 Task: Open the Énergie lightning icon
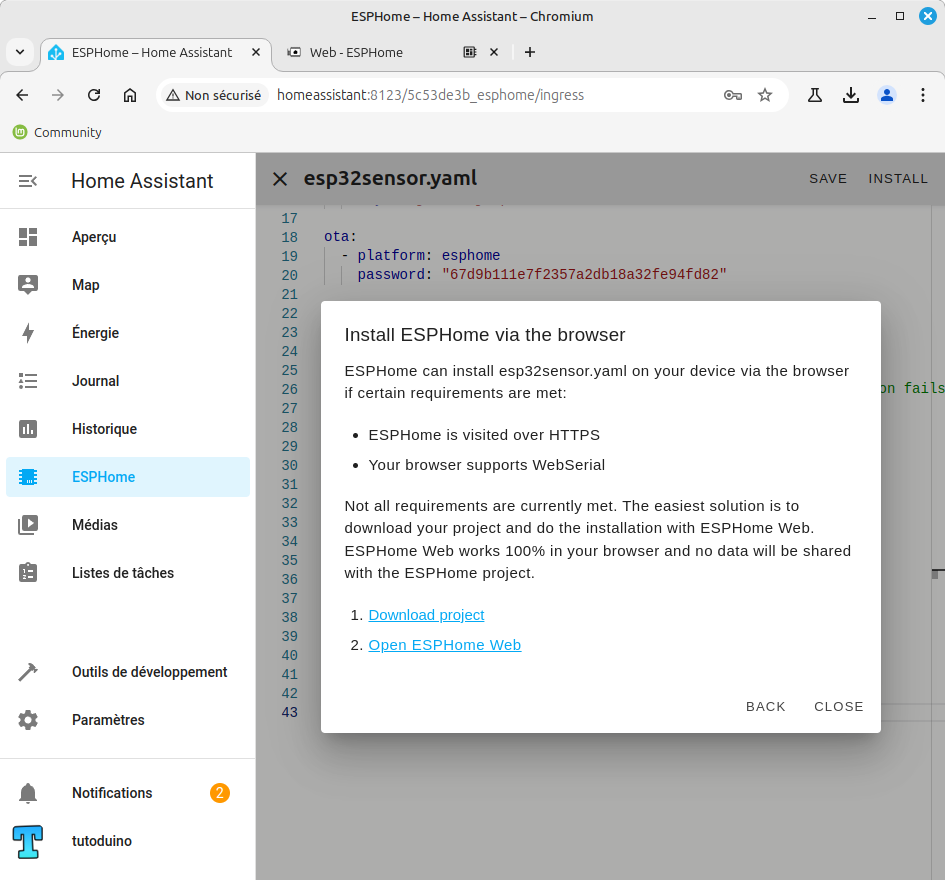coord(28,333)
